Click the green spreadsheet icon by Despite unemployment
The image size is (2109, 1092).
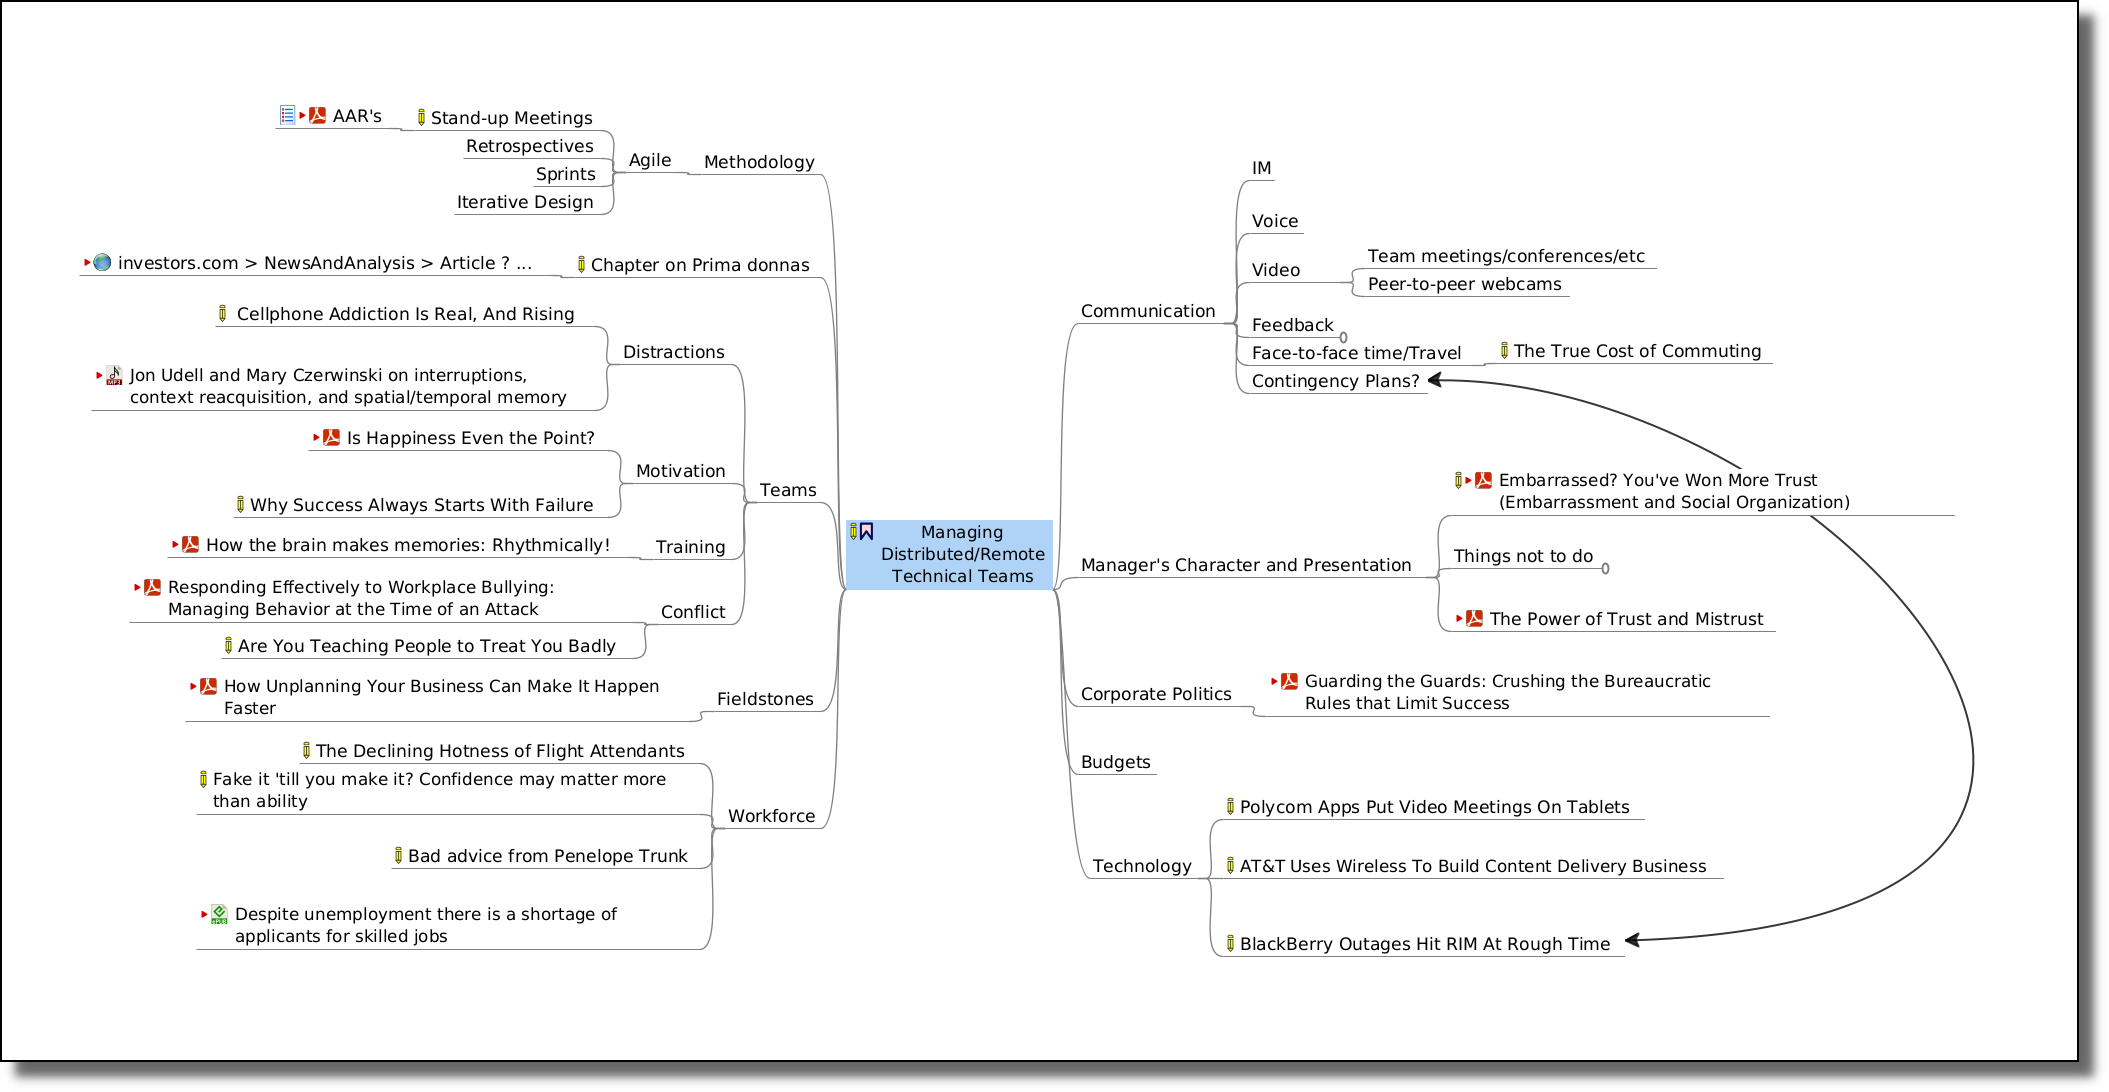[x=219, y=914]
